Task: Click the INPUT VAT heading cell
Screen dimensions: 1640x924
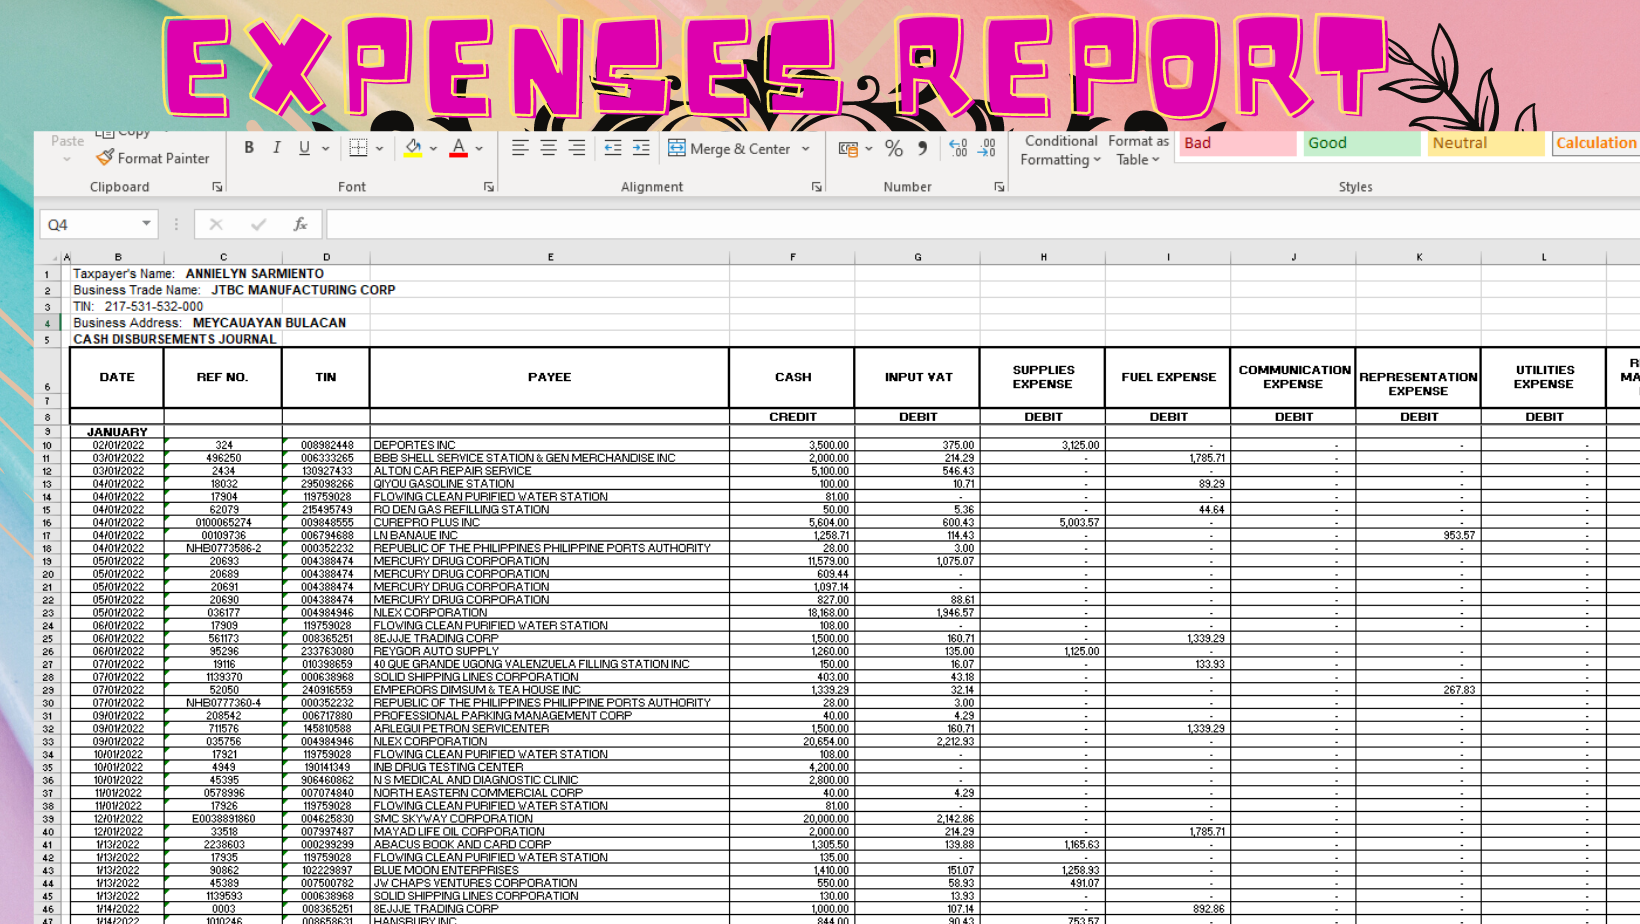Action: click(x=918, y=377)
